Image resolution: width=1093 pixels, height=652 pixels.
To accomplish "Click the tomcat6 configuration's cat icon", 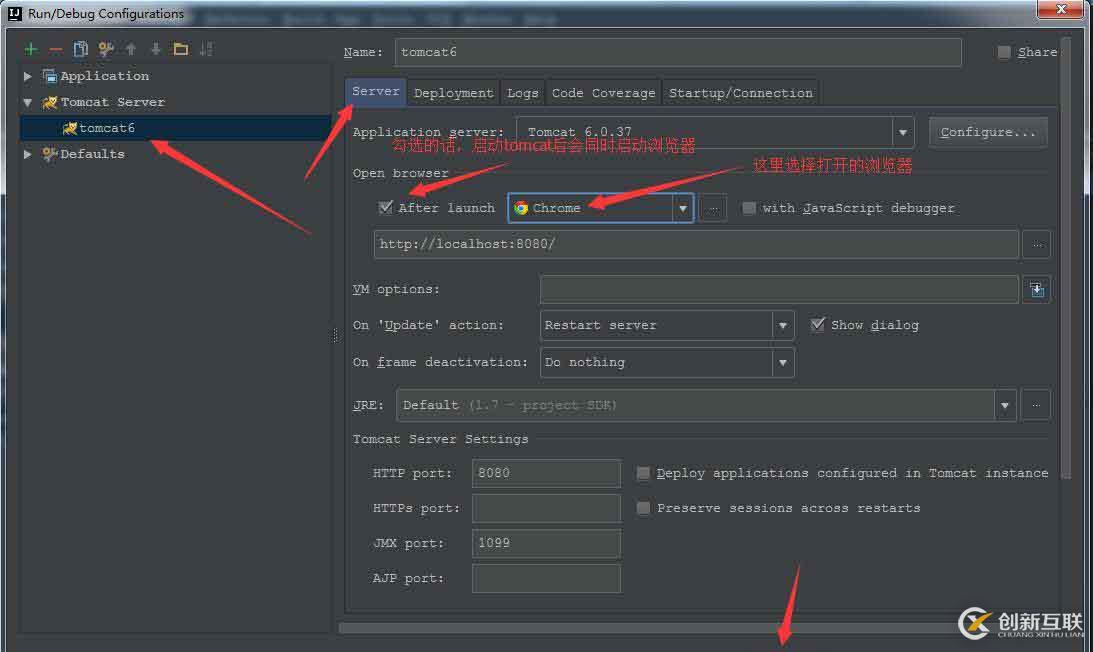I will 69,128.
